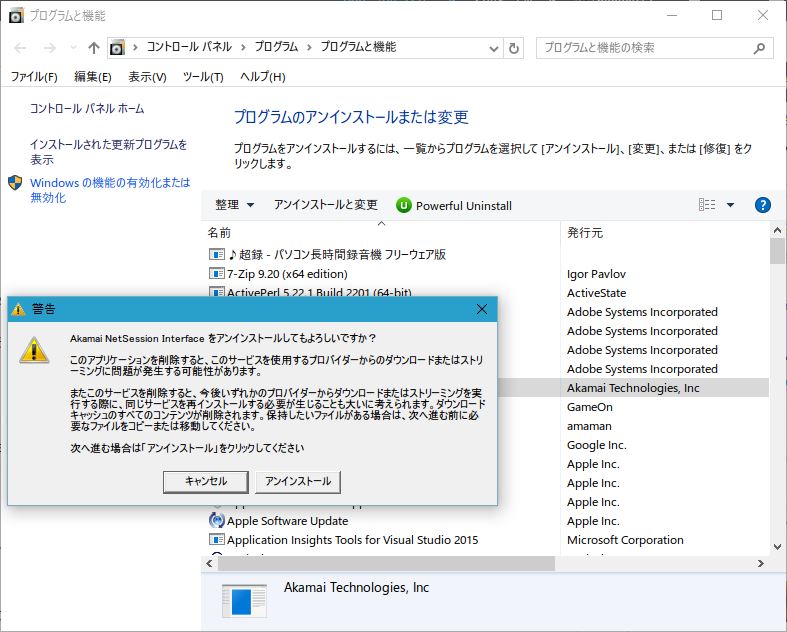Select 7-Zip 9.20 (x64 edition) row

(287, 274)
